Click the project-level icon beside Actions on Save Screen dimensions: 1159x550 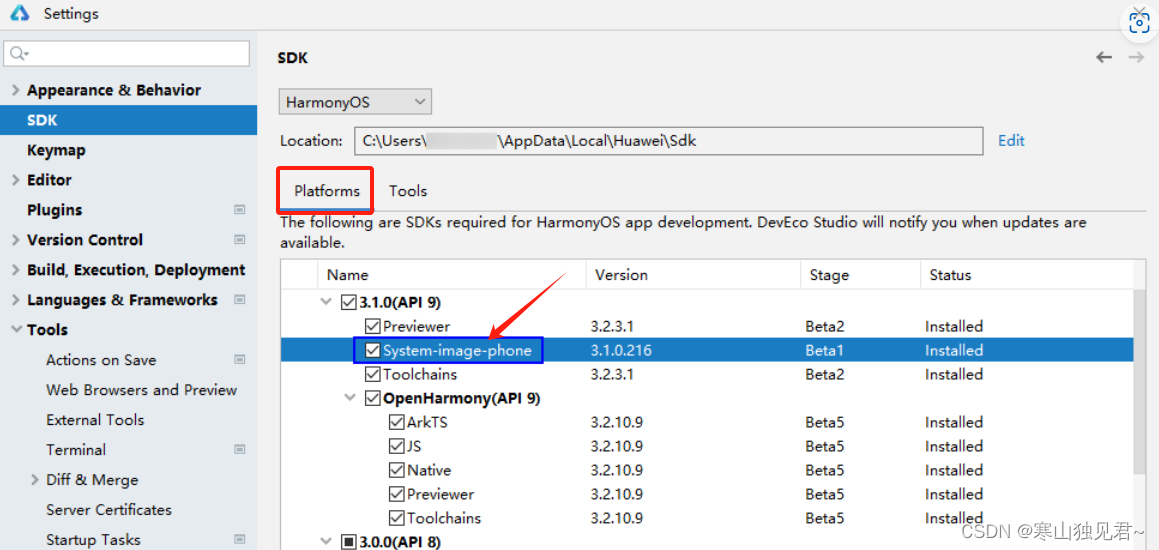tap(239, 360)
